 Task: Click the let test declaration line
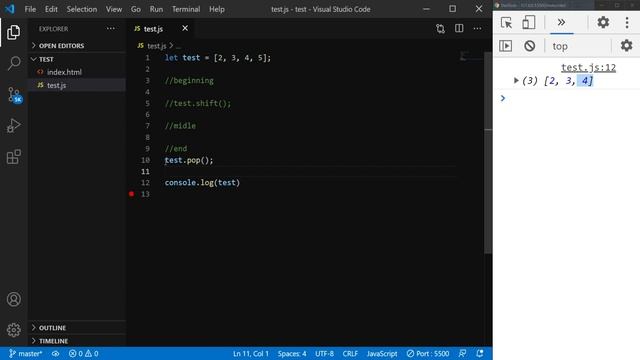218,58
